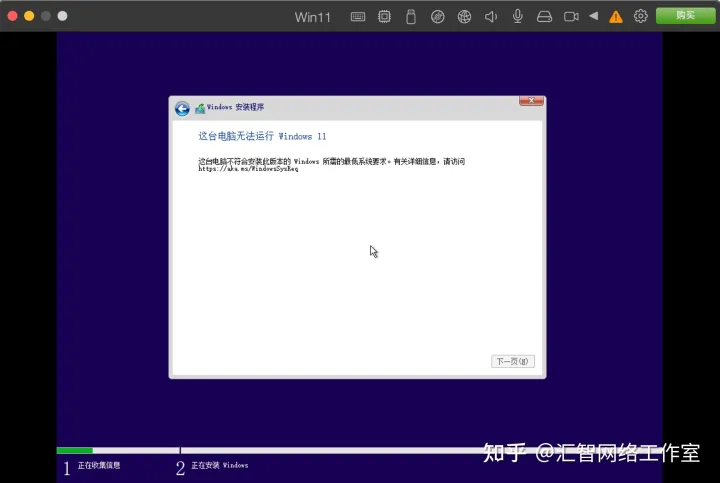Open the settings gear icon
The image size is (720, 483).
click(x=641, y=16)
